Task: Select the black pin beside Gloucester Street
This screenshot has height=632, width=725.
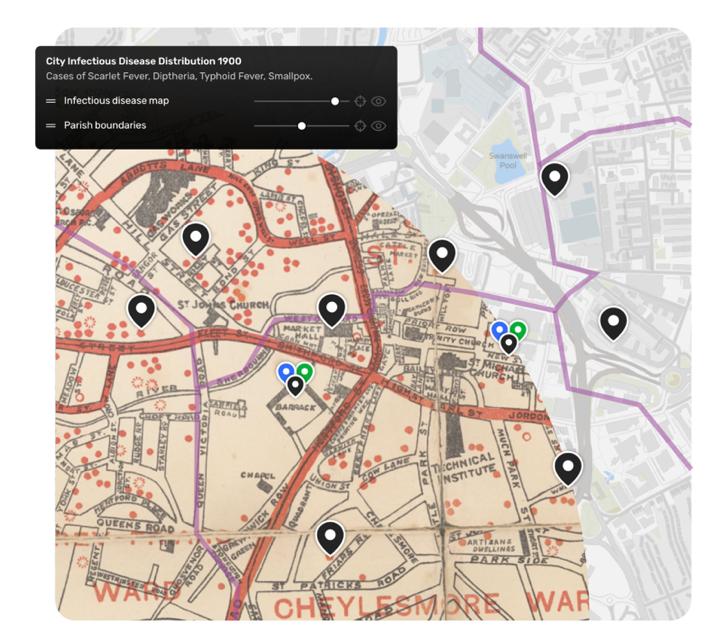Action: (141, 311)
